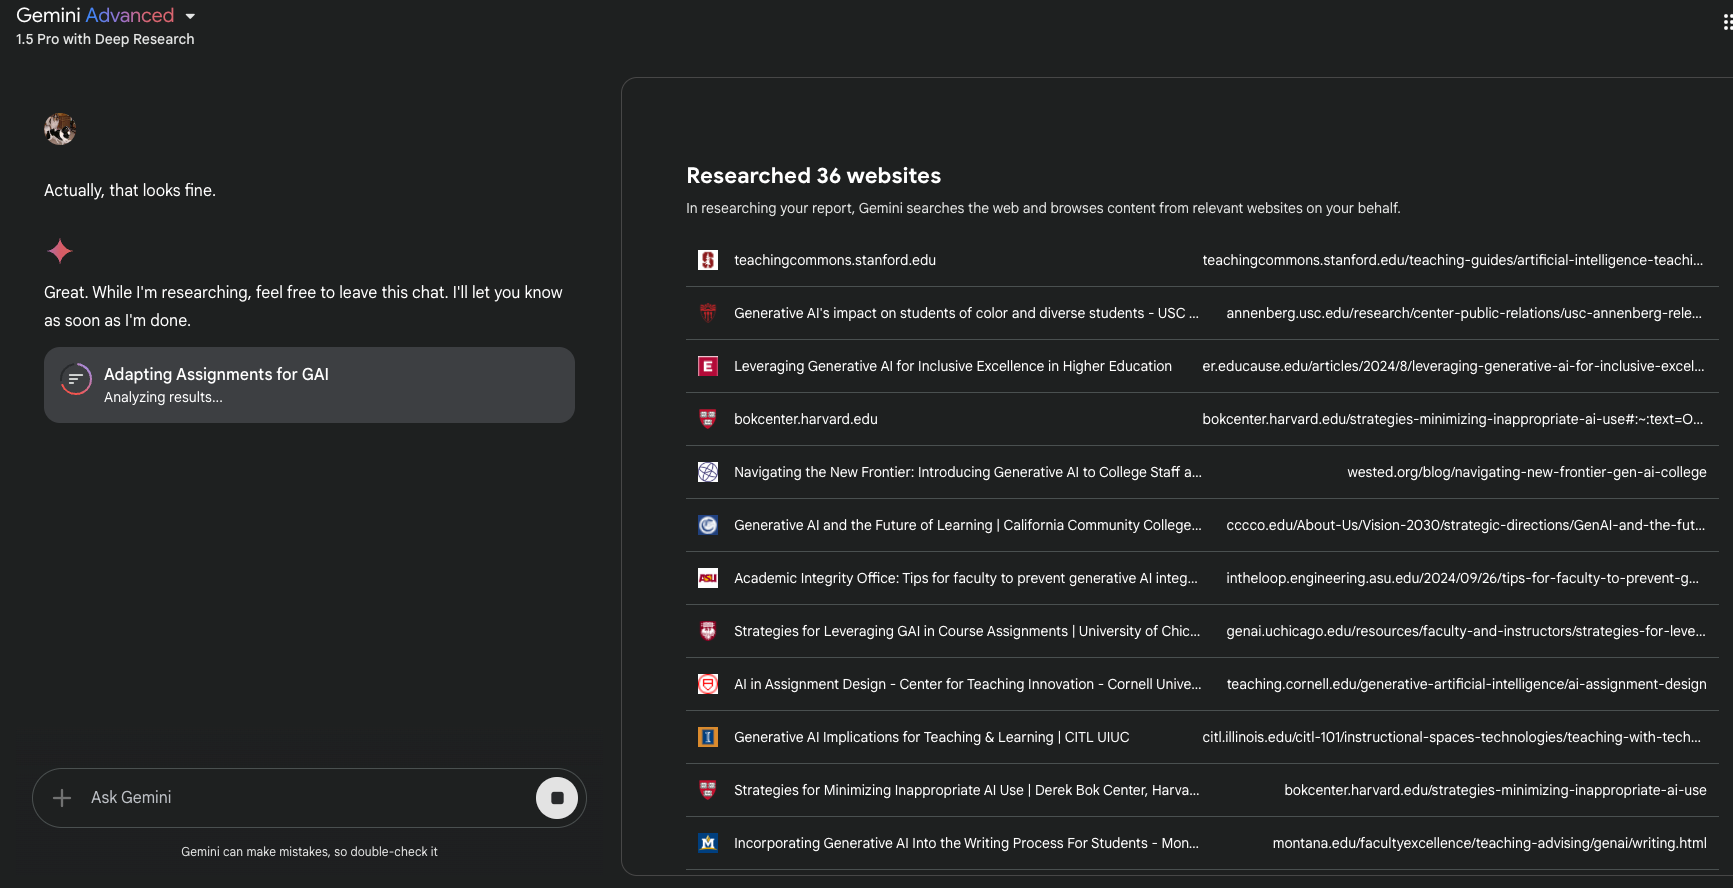Viewport: 1733px width, 888px height.
Task: Click the Researched 36 websites heading
Action: pos(814,176)
